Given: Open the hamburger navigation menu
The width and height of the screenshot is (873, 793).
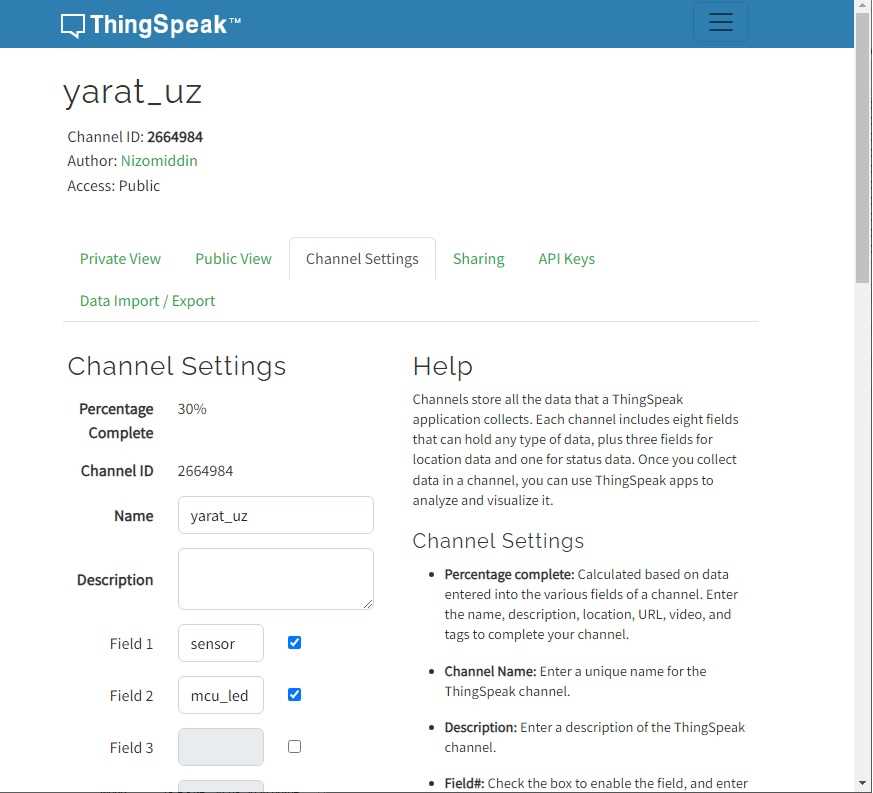Looking at the screenshot, I should (x=720, y=23).
